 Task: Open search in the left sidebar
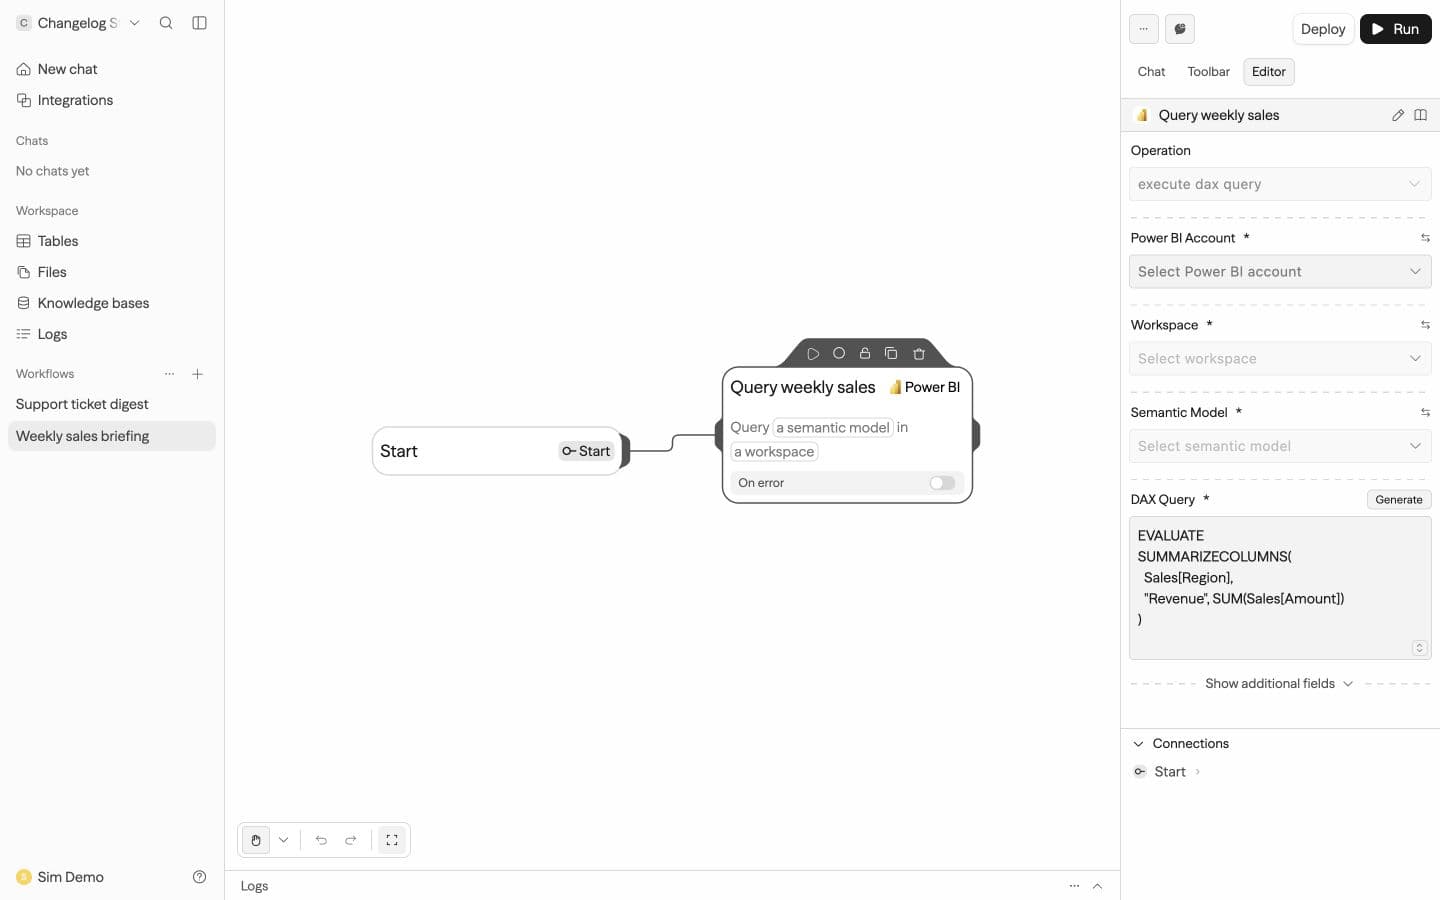tap(166, 23)
